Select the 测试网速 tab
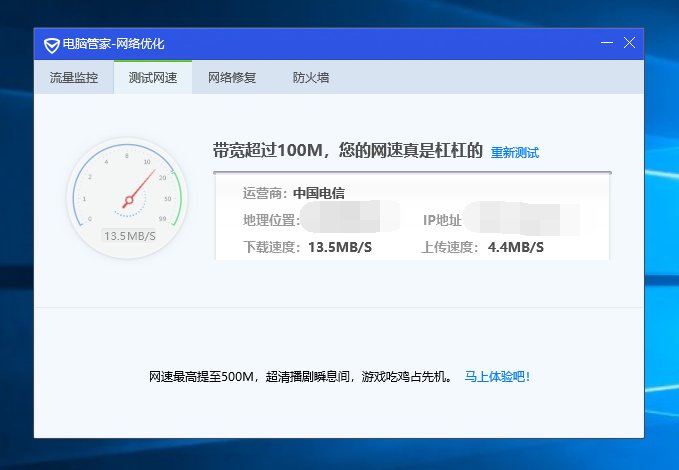The width and height of the screenshot is (679, 470). (x=153, y=78)
